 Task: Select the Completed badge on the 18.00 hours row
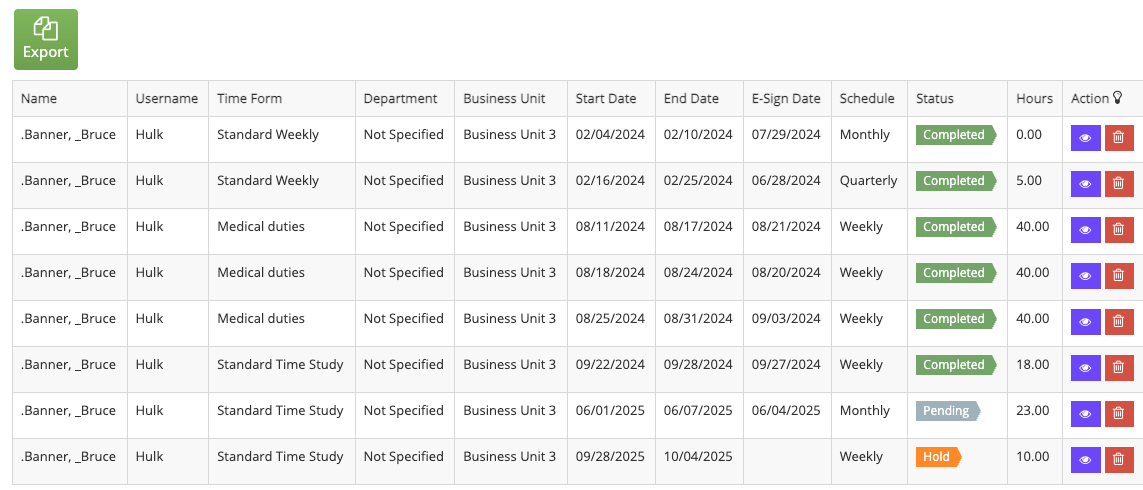tap(956, 365)
